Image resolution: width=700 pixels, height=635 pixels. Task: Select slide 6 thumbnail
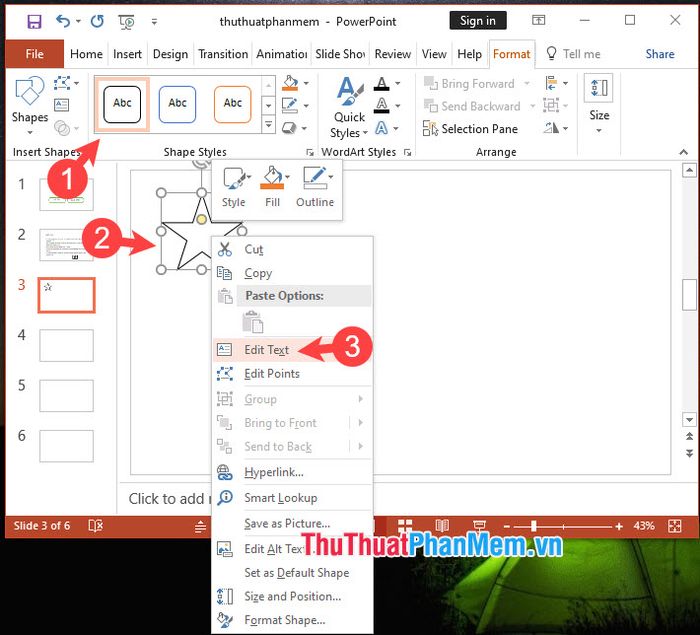[x=67, y=446]
